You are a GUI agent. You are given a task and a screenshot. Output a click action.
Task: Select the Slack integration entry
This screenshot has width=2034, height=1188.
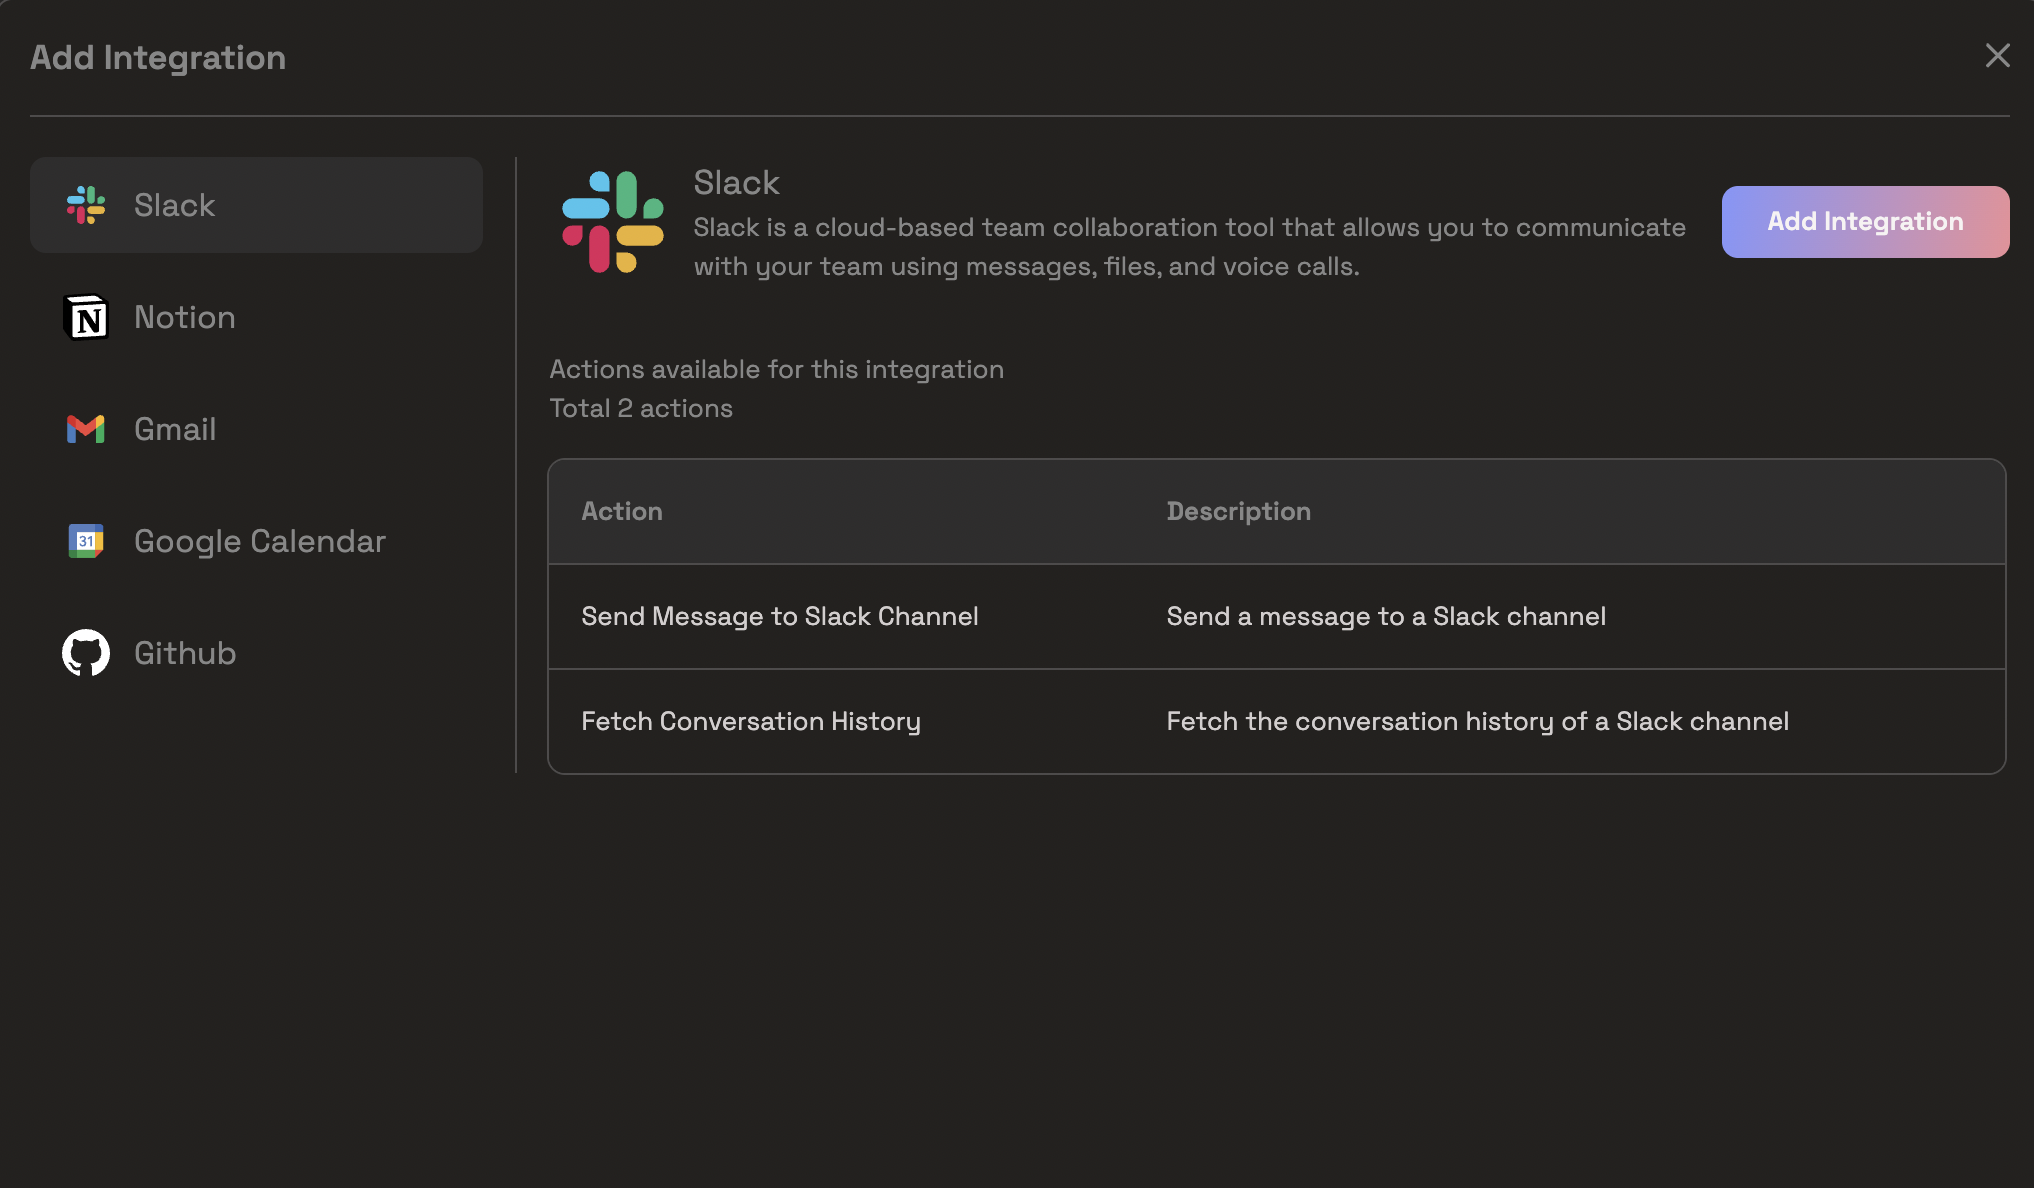coord(256,205)
